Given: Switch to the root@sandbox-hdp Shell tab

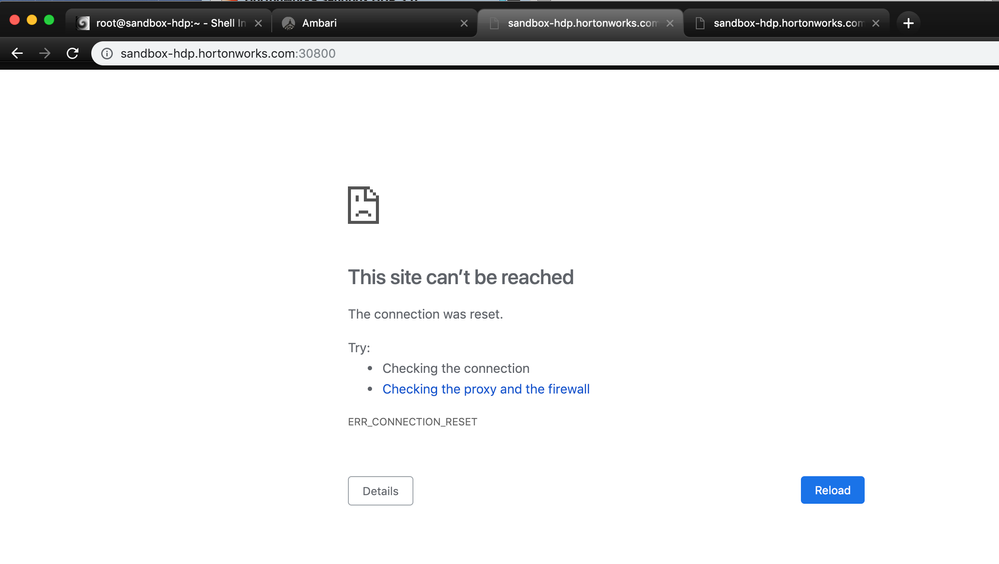Looking at the screenshot, I should point(171,23).
